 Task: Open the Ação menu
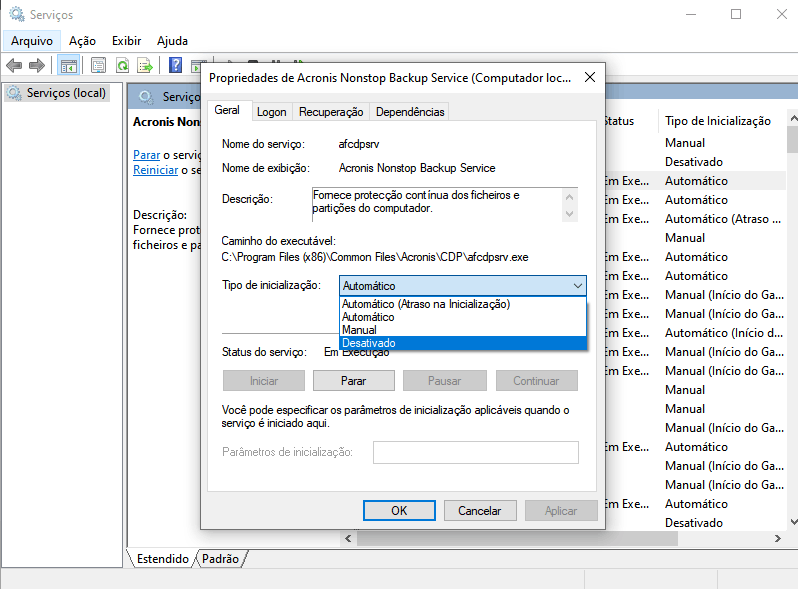82,41
